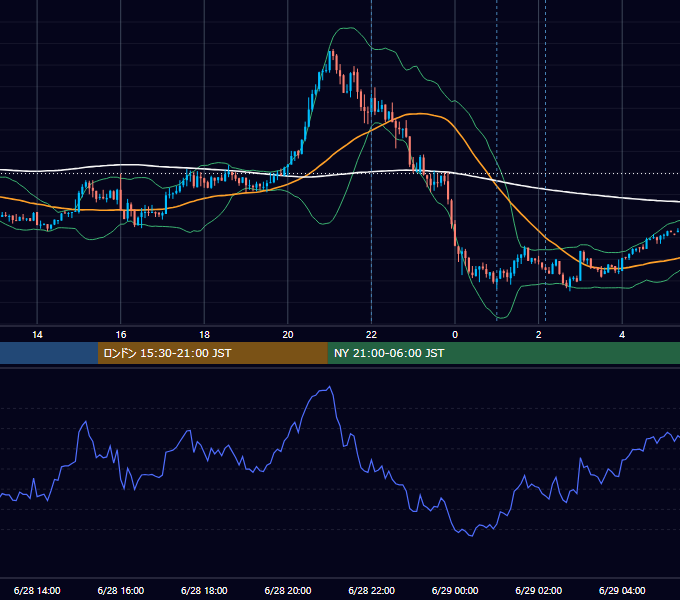The width and height of the screenshot is (680, 600).
Task: Click the 4 hour axis label
Action: tap(622, 335)
